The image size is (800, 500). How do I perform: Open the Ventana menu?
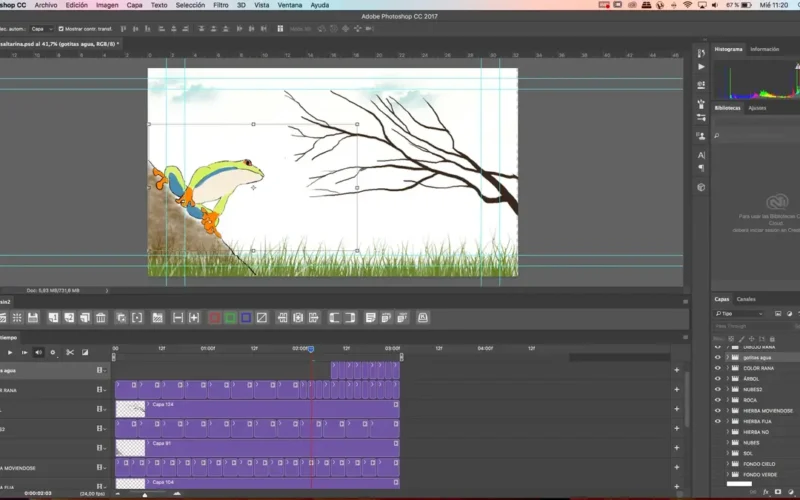290,5
